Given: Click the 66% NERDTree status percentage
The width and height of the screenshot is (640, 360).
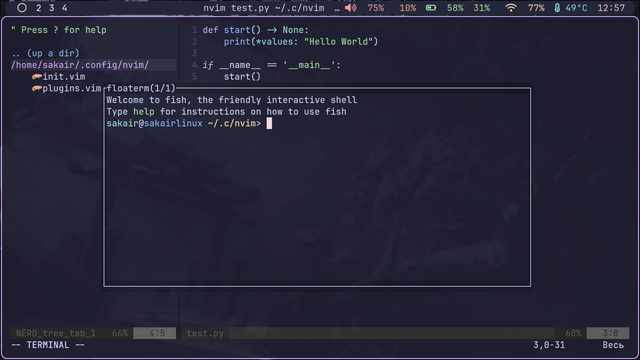Looking at the screenshot, I should pyautogui.click(x=120, y=333).
